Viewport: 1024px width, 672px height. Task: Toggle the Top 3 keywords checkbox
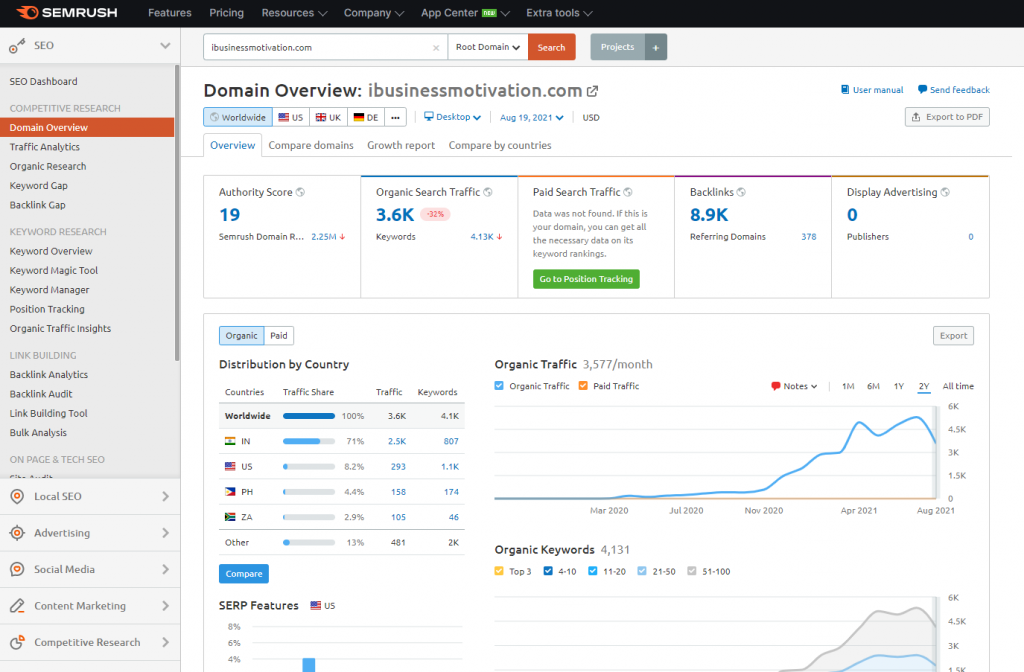click(499, 571)
